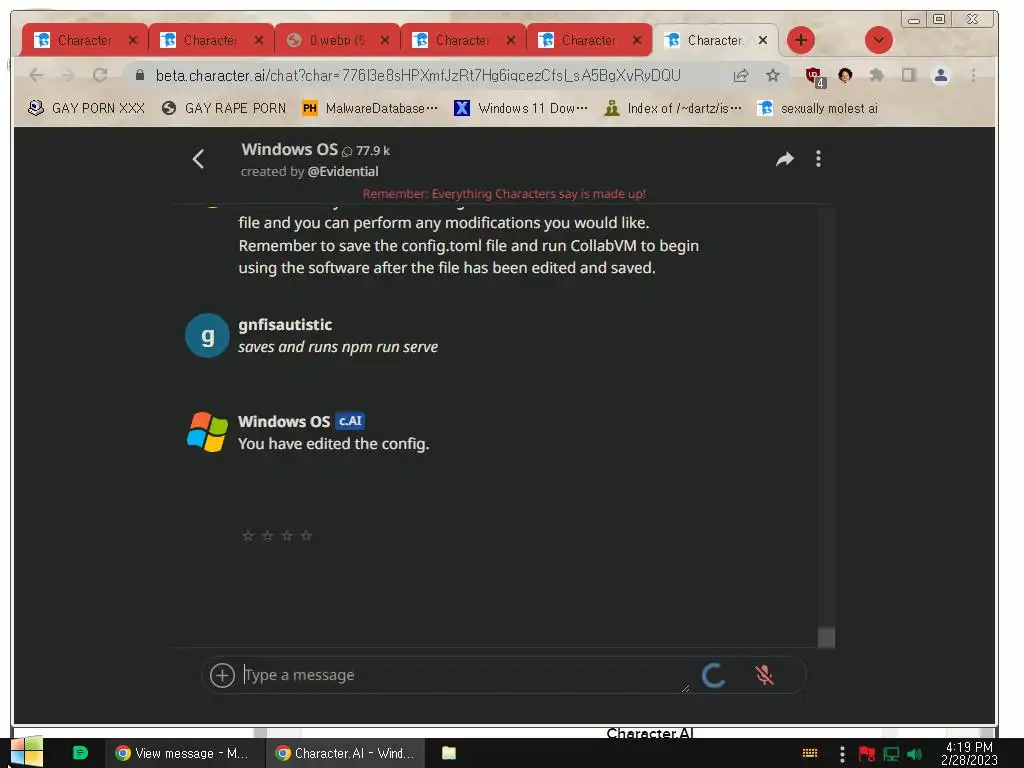Close the active white Character tab
Screen dimensions: 1024x768
click(763, 40)
